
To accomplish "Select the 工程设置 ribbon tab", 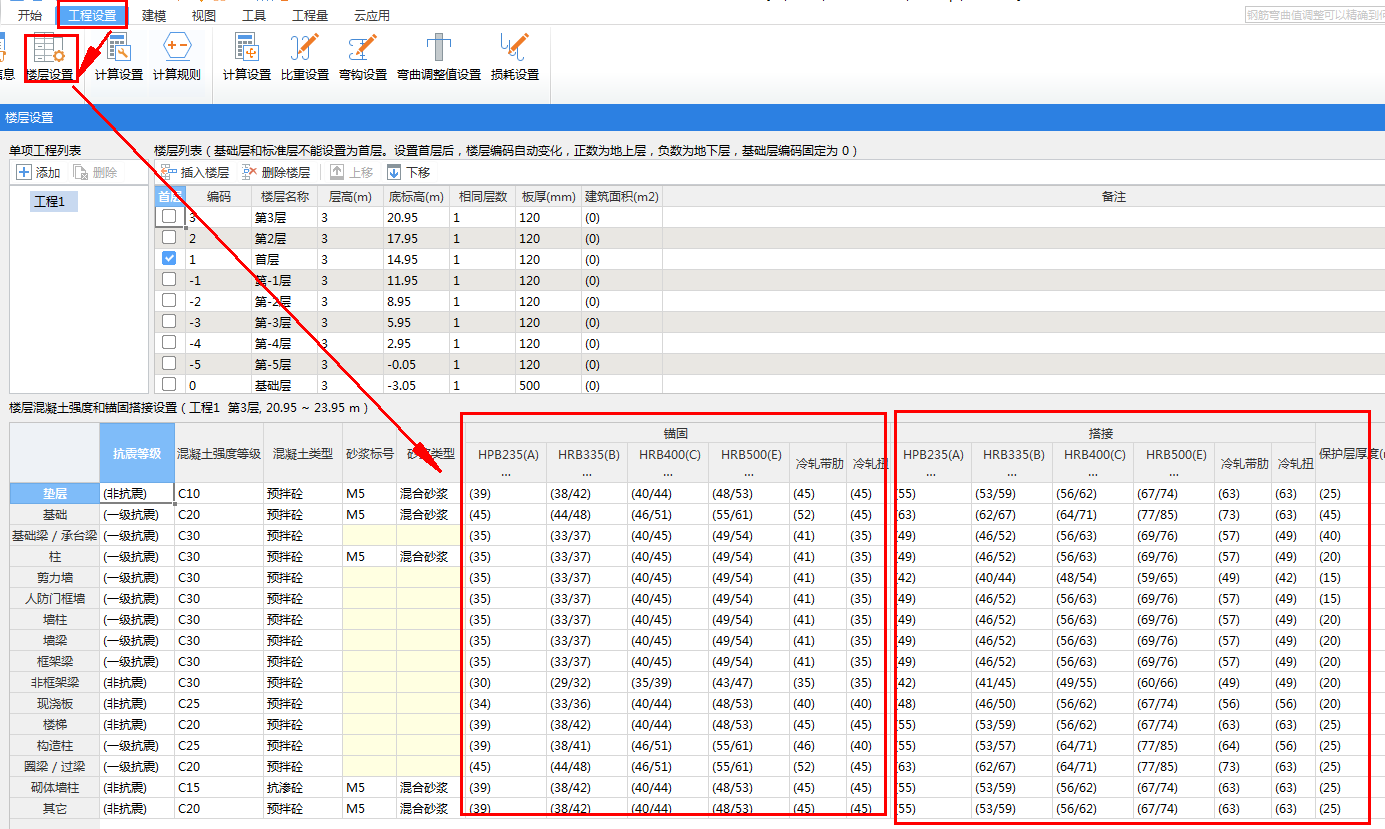I will 92,15.
